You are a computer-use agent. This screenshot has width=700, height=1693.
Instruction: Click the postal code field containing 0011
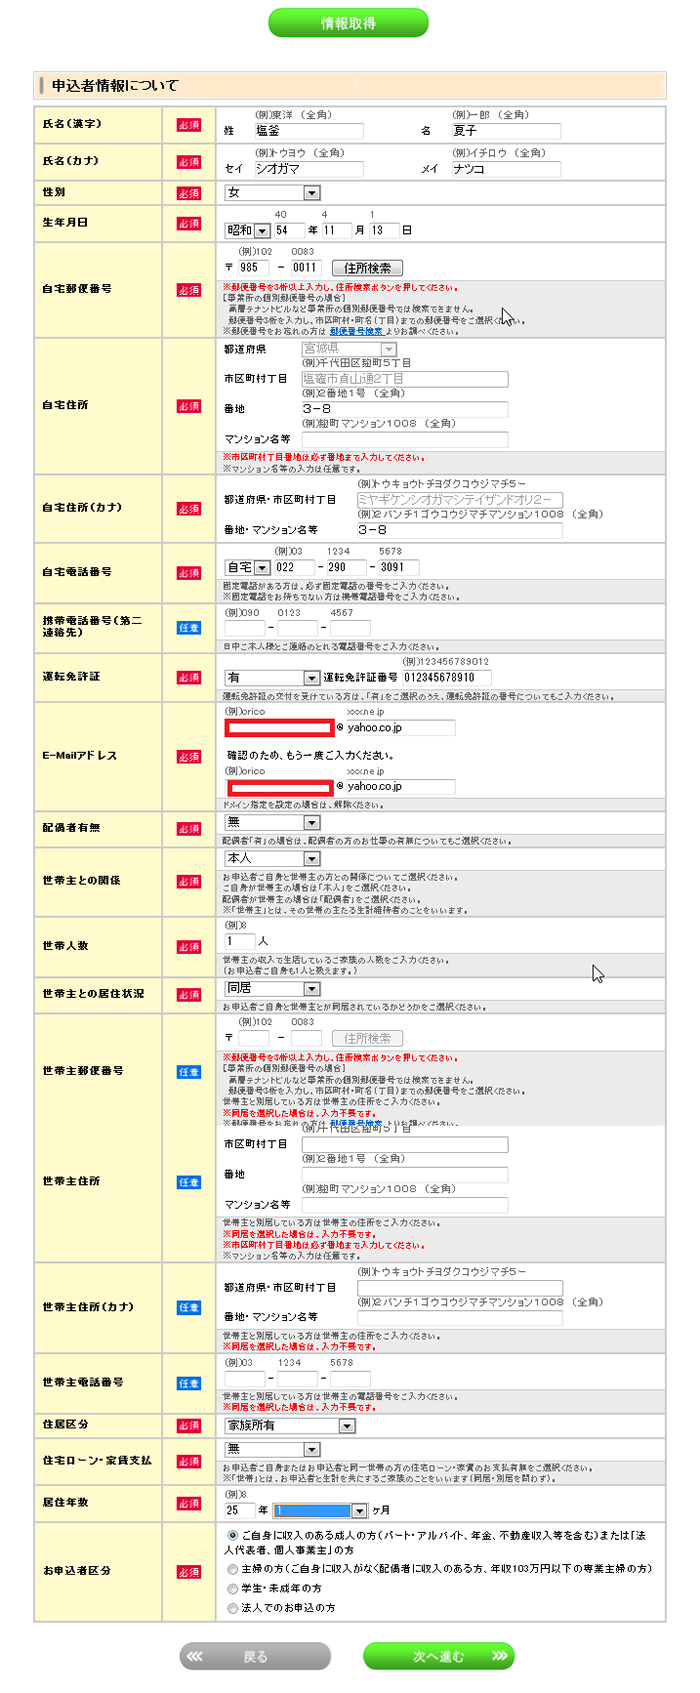point(306,268)
